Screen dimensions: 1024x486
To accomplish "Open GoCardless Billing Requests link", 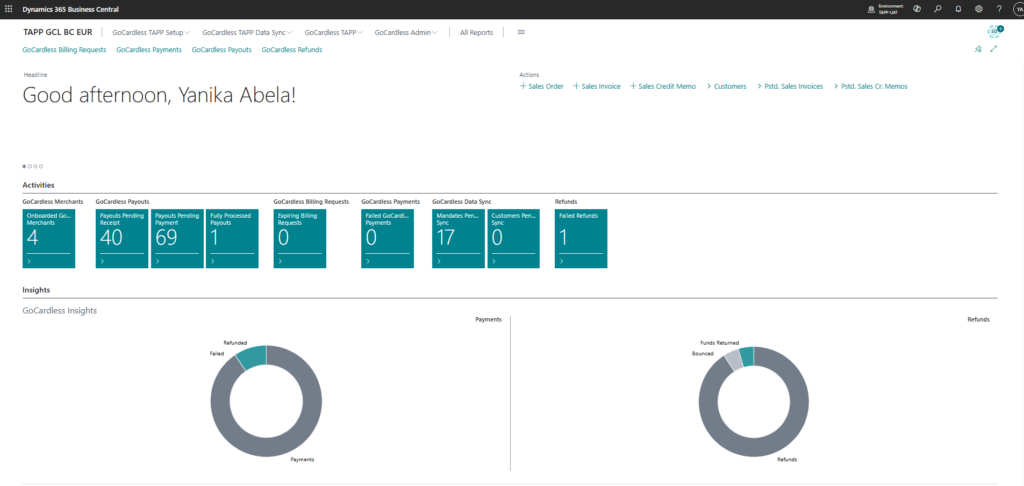I will [64, 50].
